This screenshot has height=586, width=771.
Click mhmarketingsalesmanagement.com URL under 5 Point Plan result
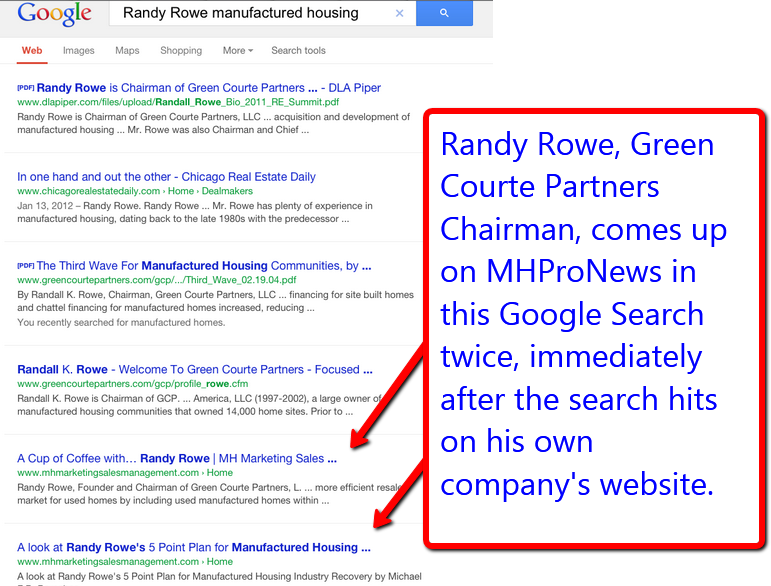coord(125,561)
